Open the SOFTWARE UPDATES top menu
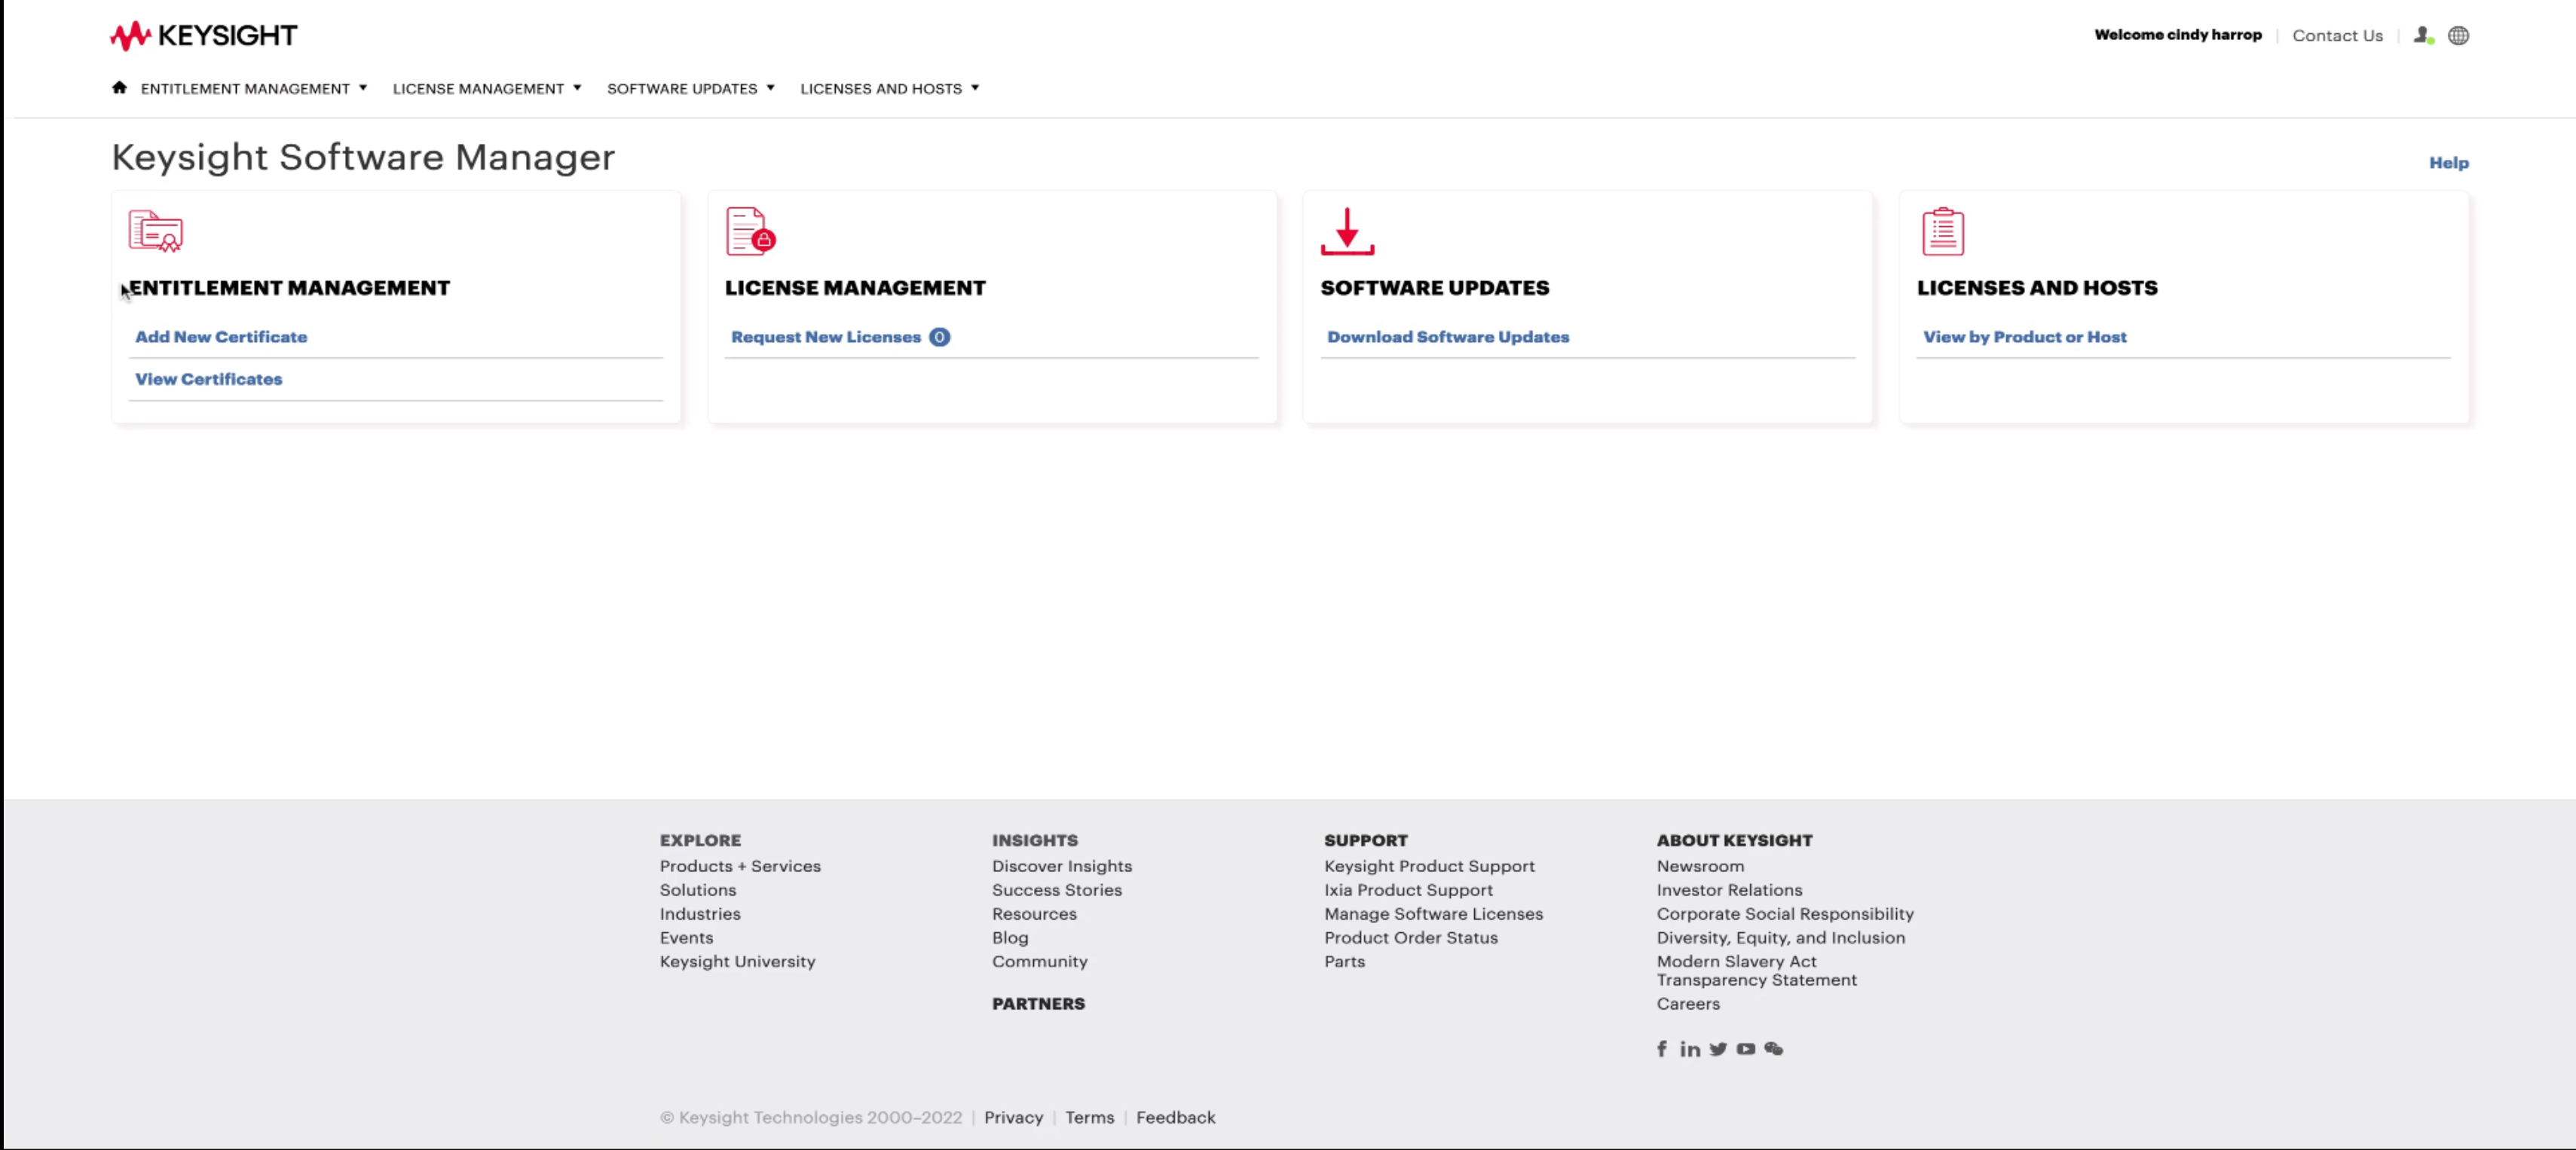 (682, 88)
